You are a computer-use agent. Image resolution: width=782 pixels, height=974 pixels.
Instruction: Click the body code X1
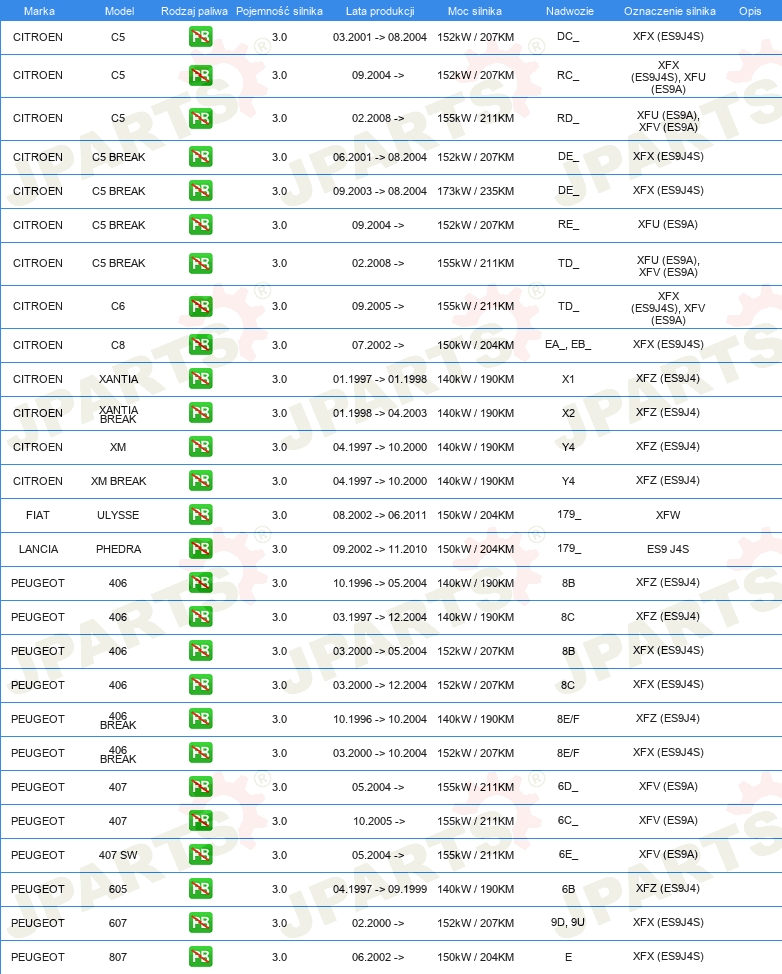(x=568, y=379)
